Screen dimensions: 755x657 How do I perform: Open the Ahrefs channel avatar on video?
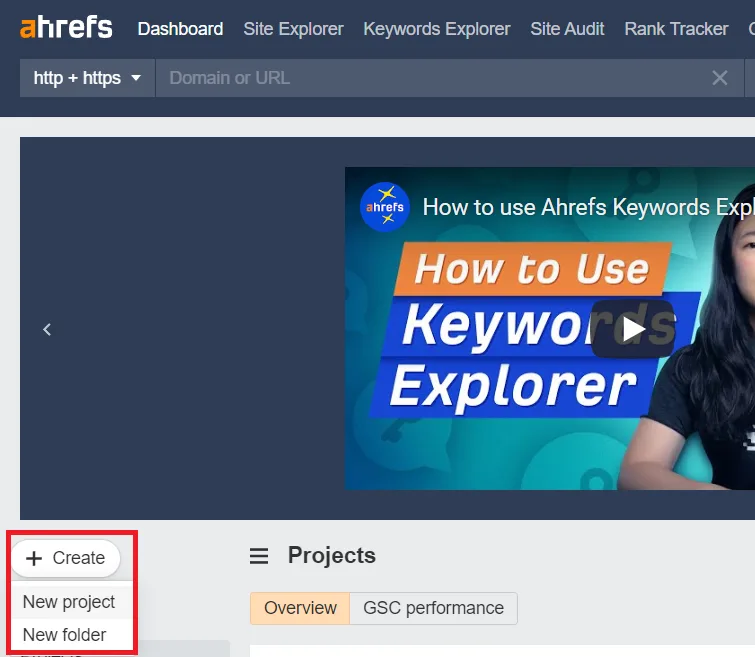[x=385, y=207]
